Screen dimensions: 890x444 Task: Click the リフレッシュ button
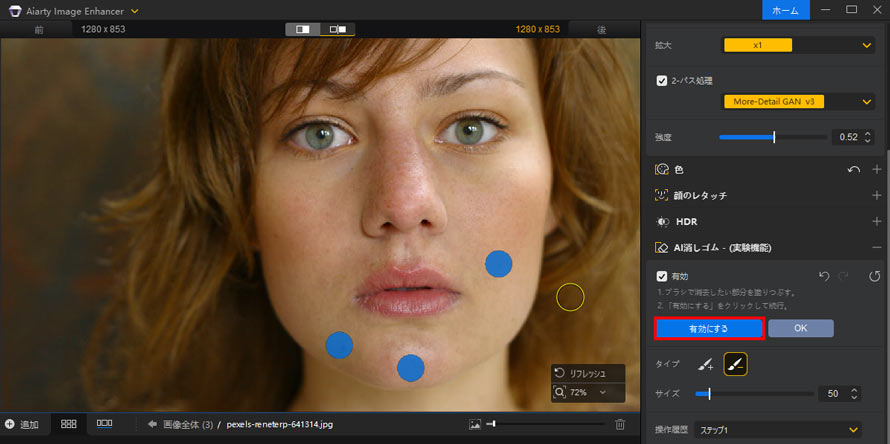(588, 374)
